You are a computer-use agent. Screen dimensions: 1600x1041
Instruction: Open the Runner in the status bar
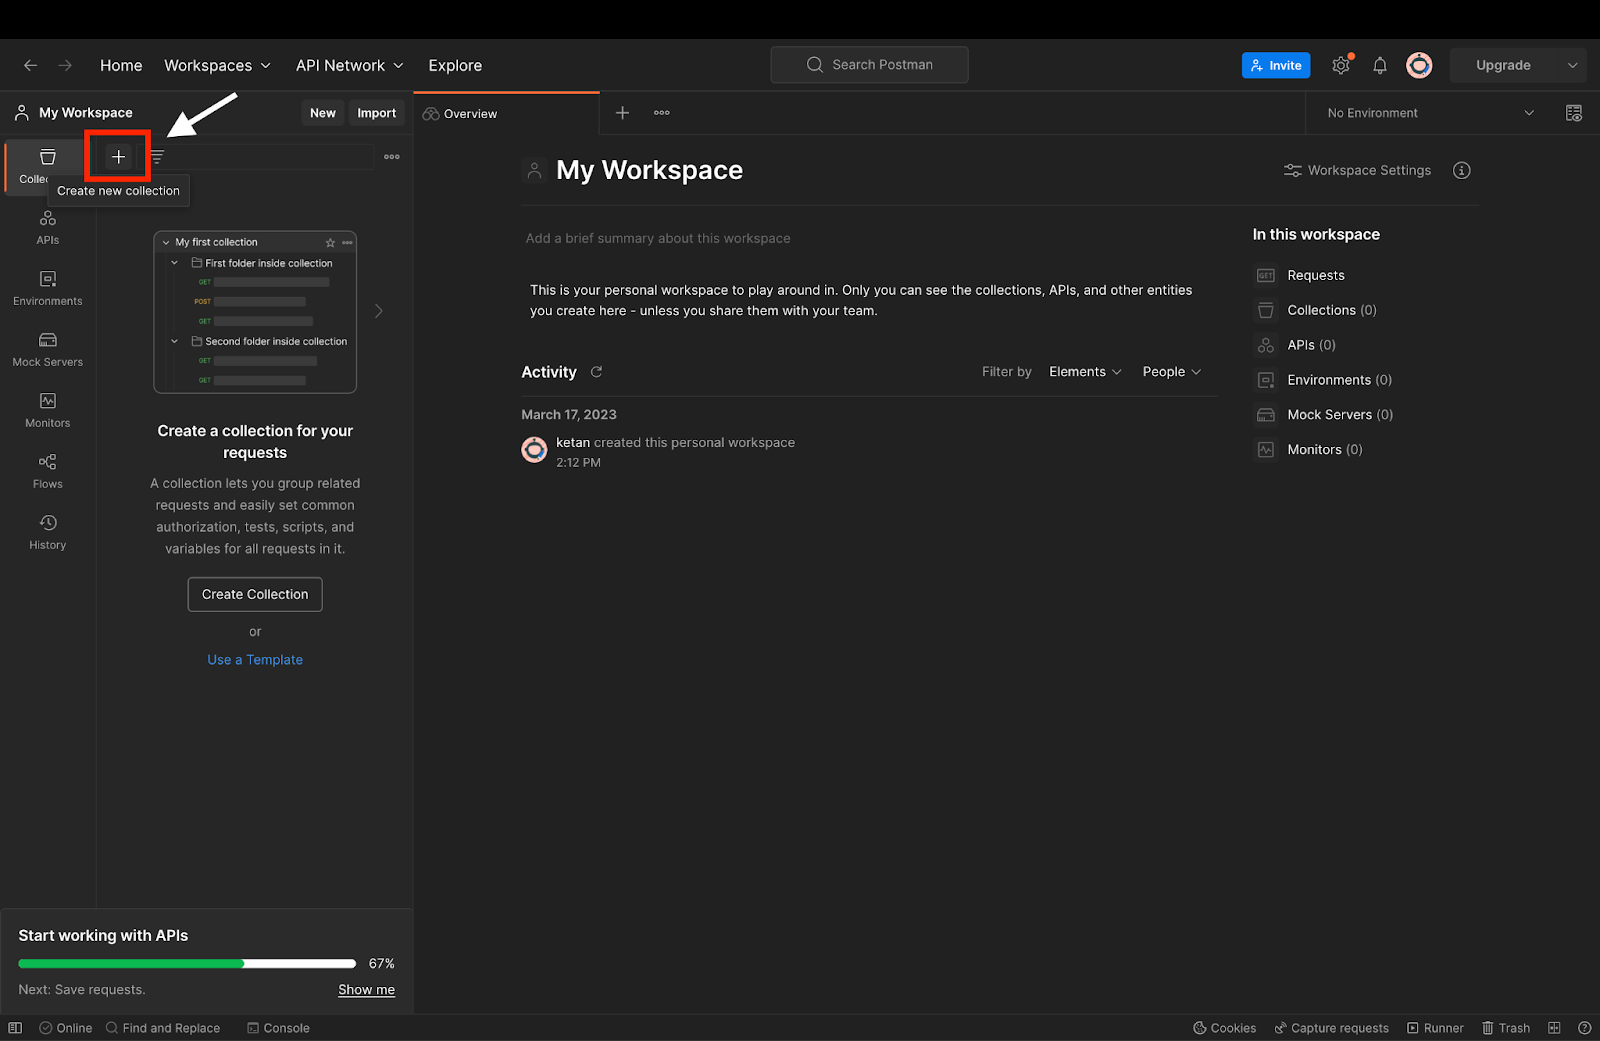(x=1435, y=1028)
